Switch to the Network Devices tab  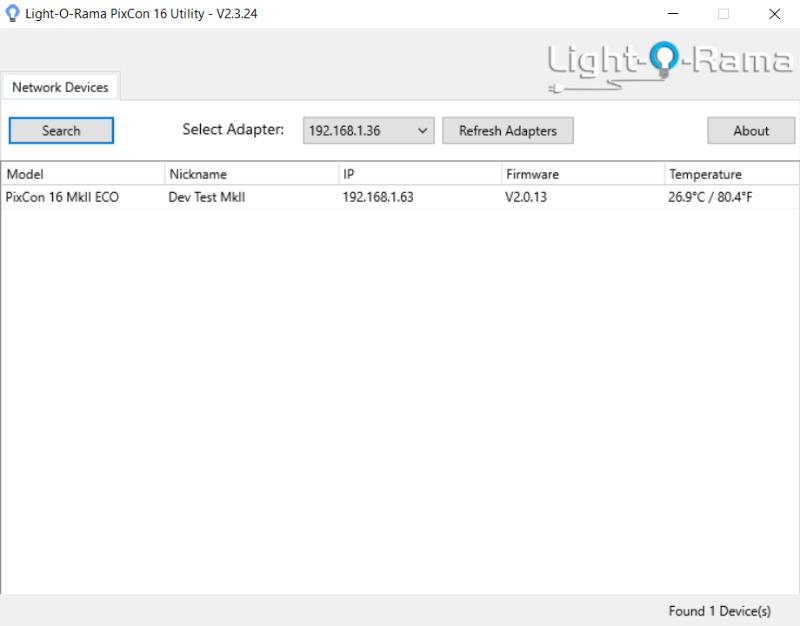pyautogui.click(x=60, y=87)
